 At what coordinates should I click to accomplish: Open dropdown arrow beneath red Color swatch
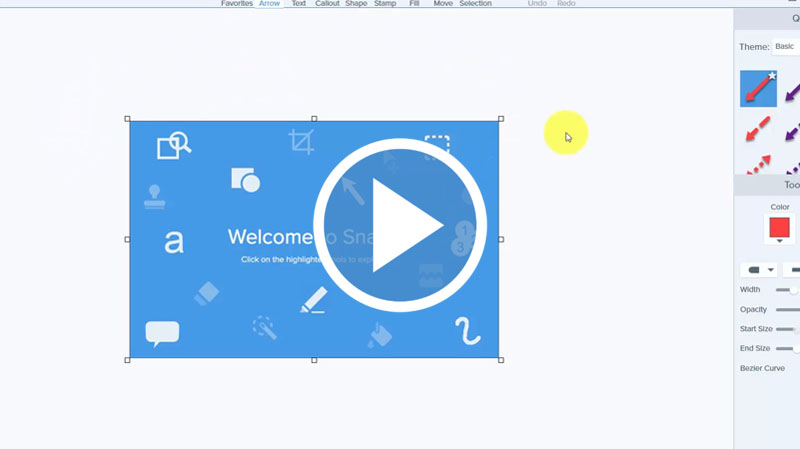coord(779,242)
